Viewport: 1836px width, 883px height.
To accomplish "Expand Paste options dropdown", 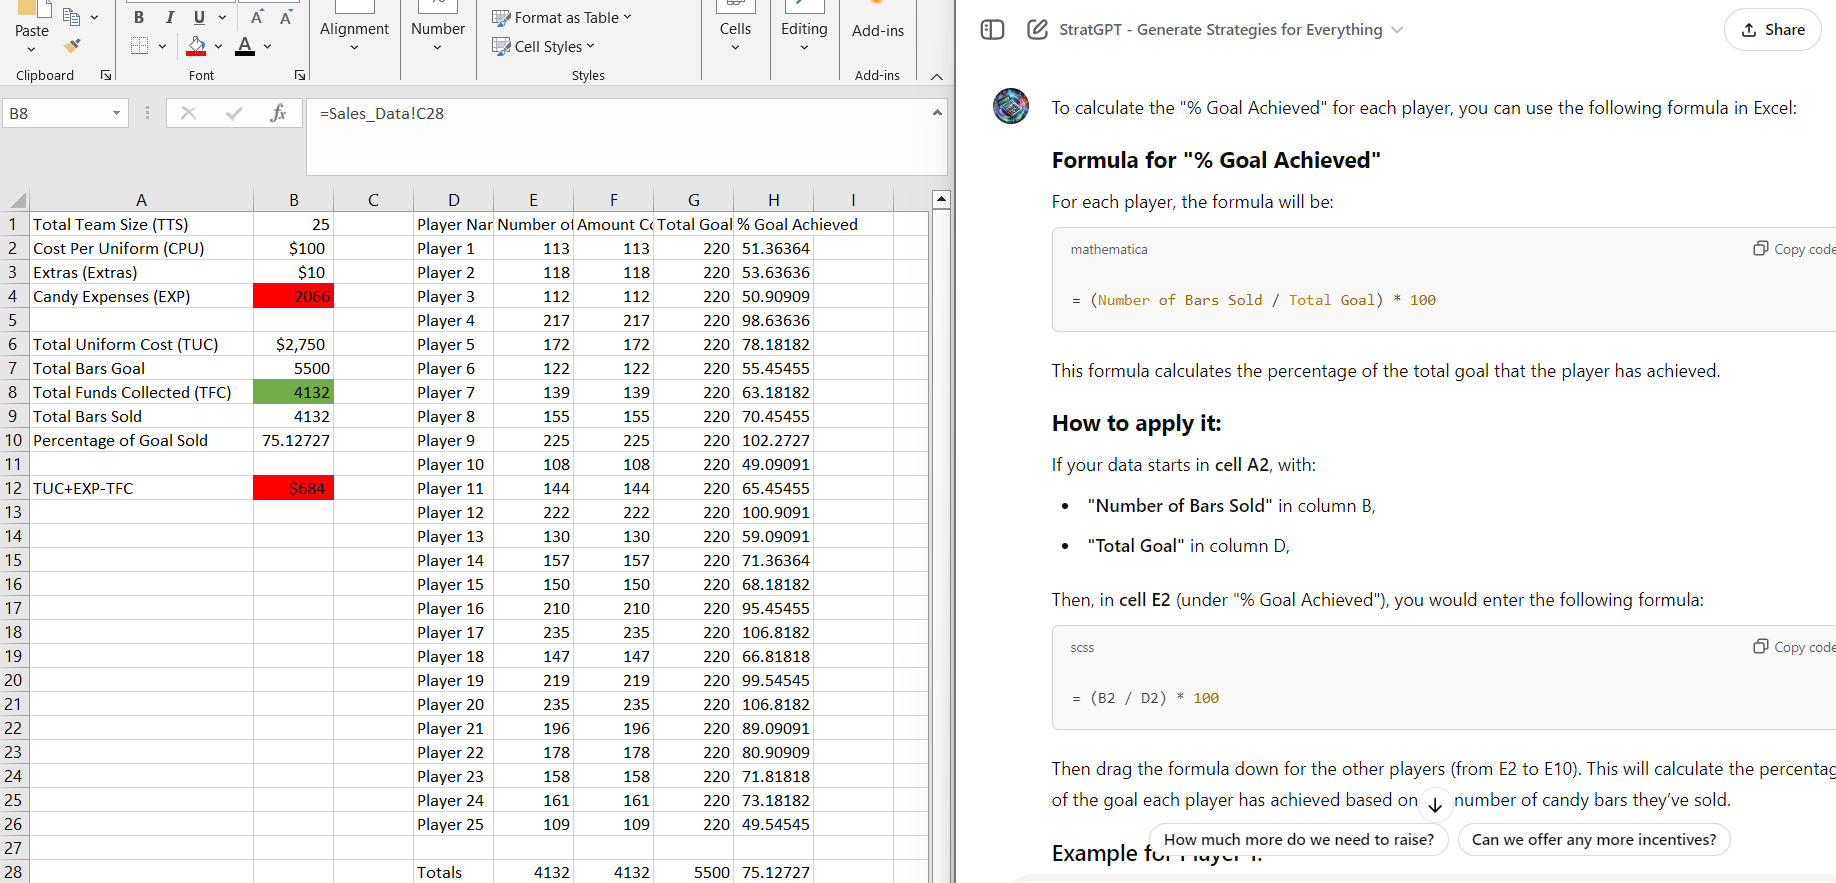I will point(32,50).
